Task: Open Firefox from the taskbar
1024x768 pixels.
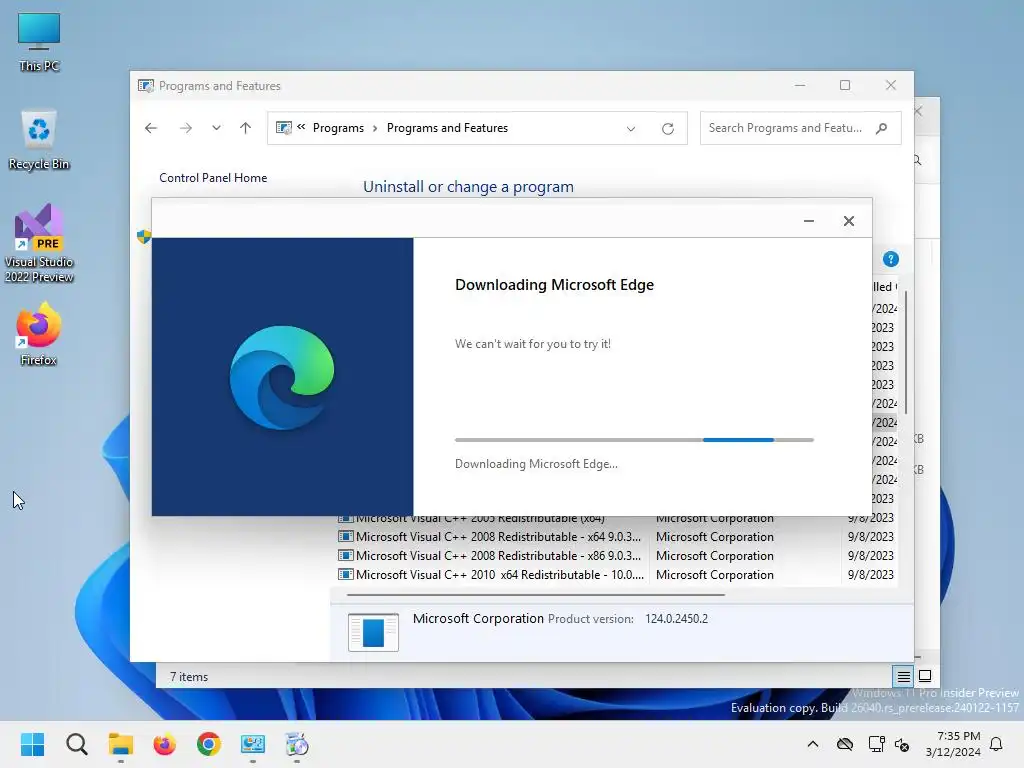Action: coord(165,744)
